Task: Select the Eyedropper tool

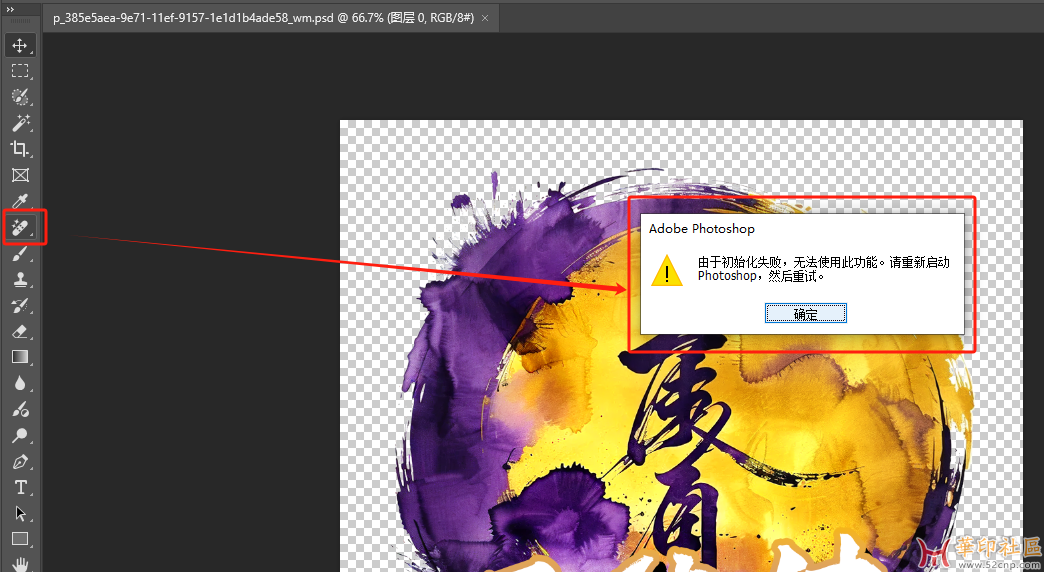Action: pyautogui.click(x=20, y=201)
